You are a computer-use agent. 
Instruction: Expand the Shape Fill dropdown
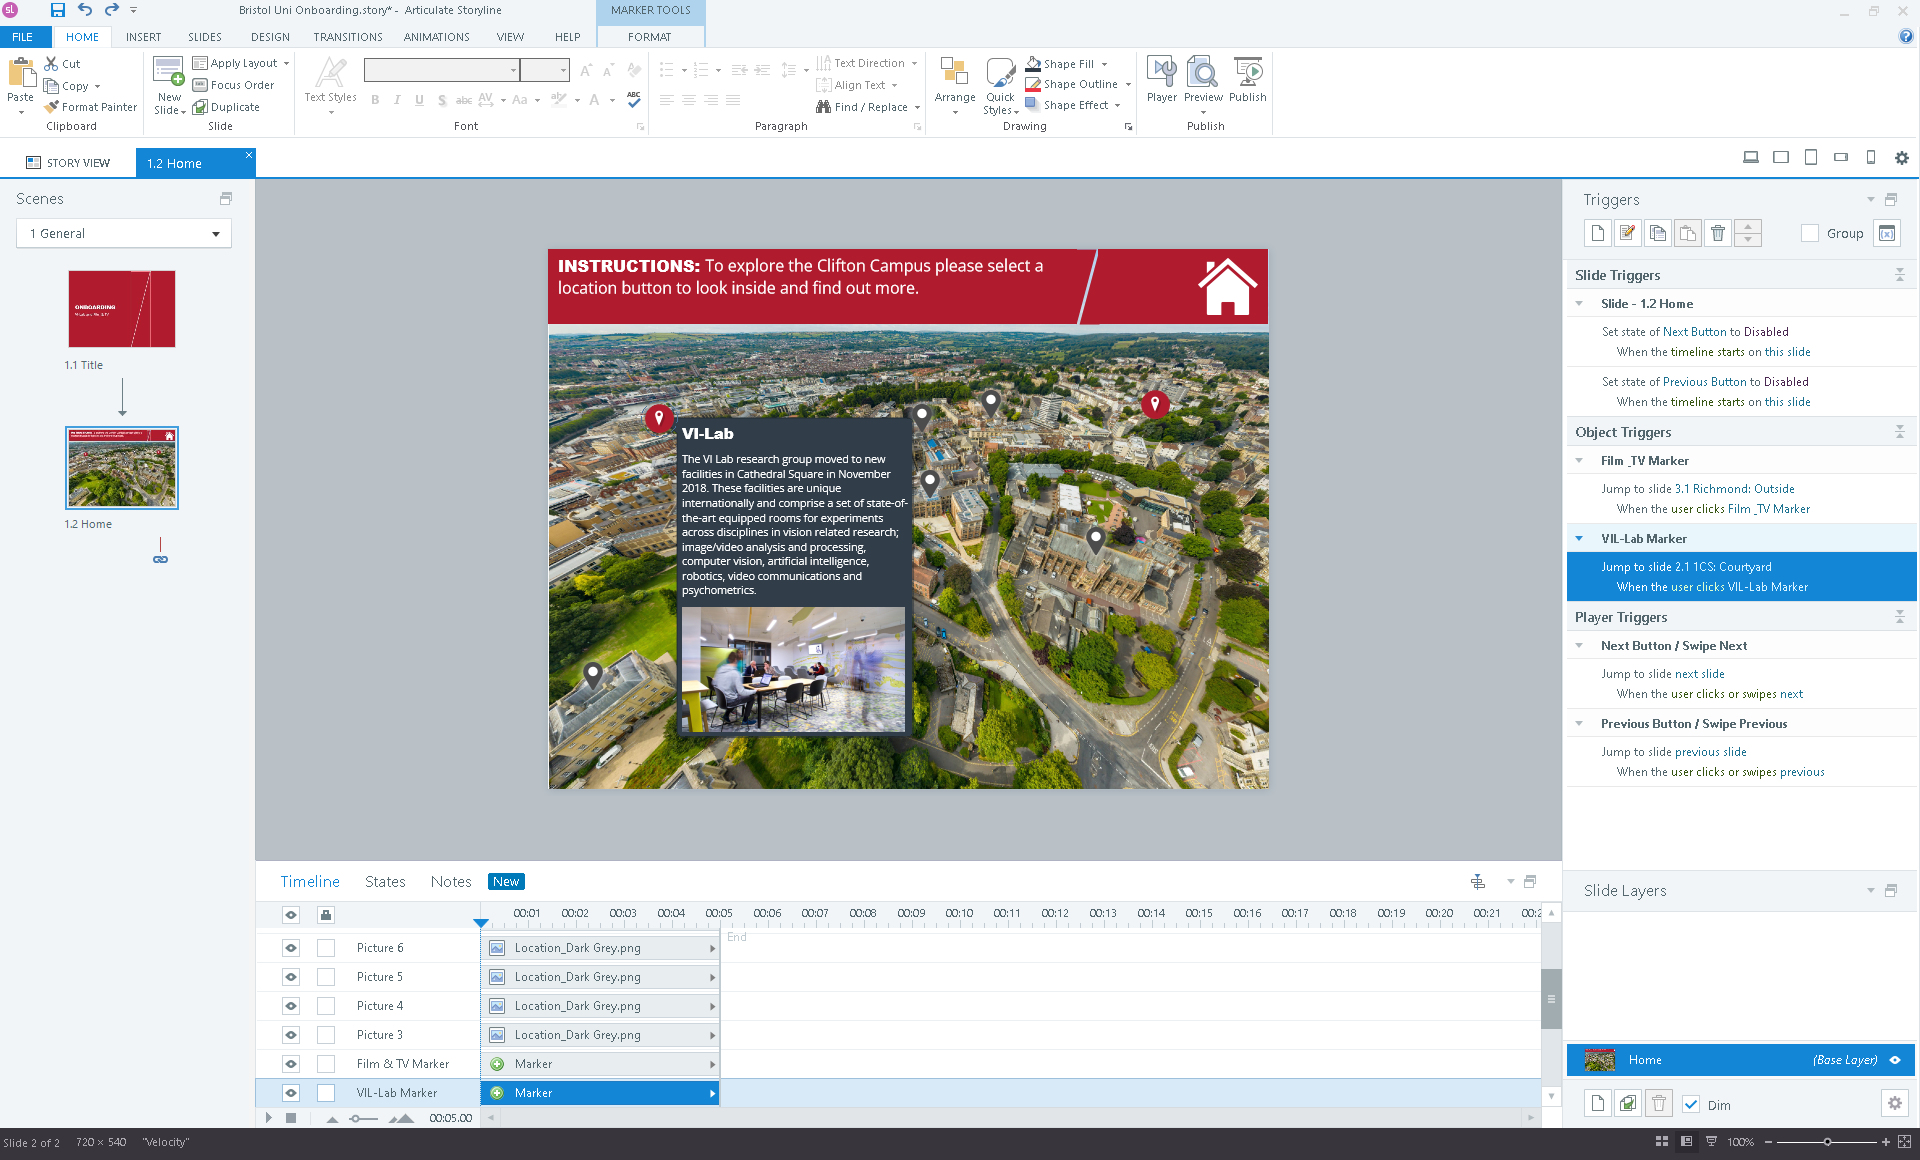point(1105,64)
